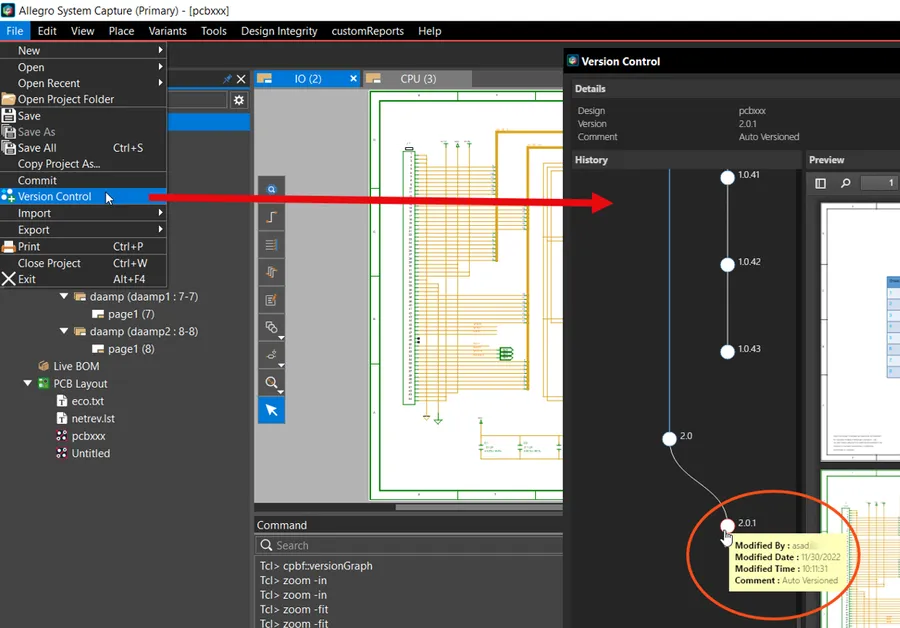The image size is (900, 628).
Task: Expand the Import submenu arrow
Action: pyautogui.click(x=160, y=212)
